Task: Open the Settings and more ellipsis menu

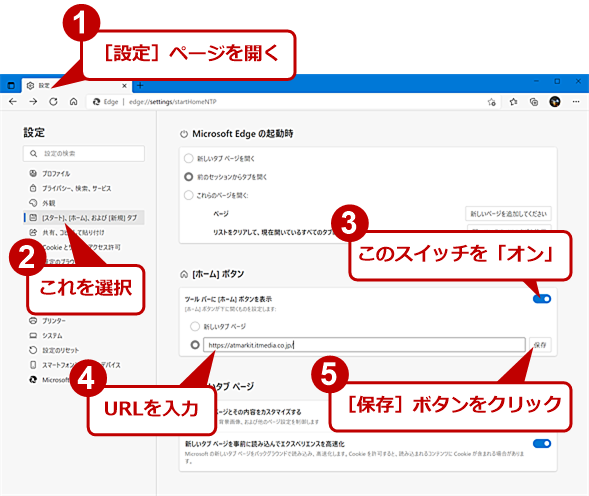Action: [576, 101]
